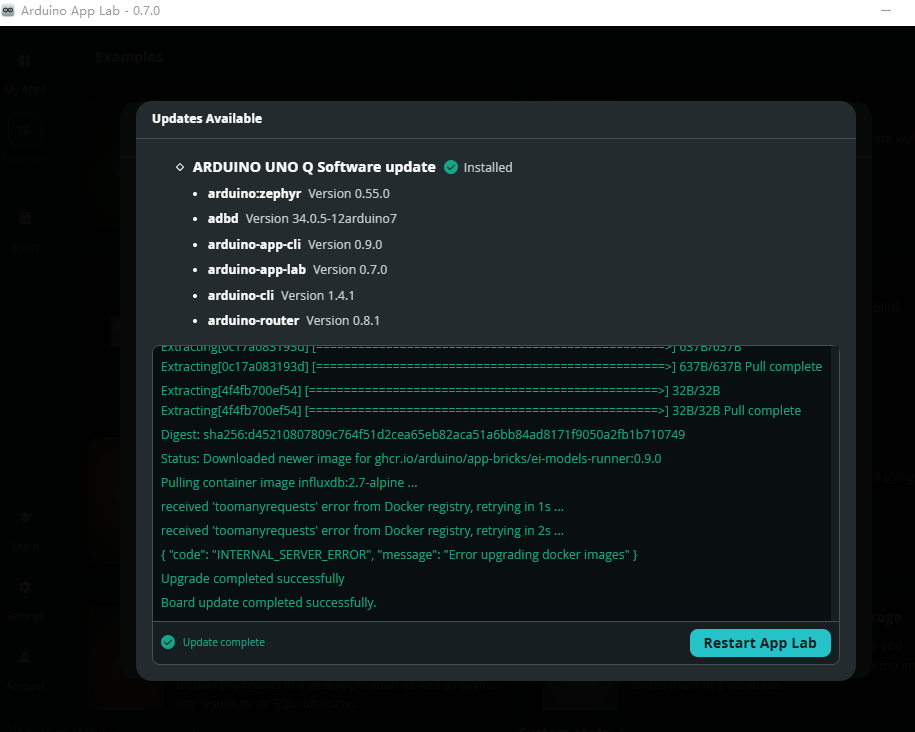Open the Bricks sidebar icon
Viewport: 915px width, 732px height.
point(25,218)
